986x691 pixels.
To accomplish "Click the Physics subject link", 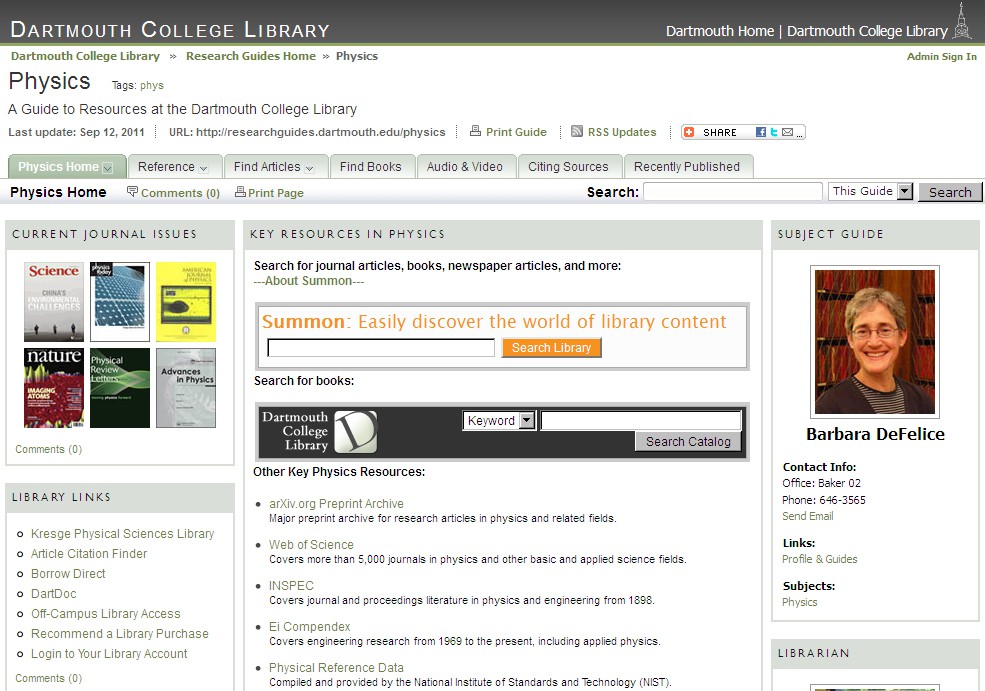I will [800, 602].
